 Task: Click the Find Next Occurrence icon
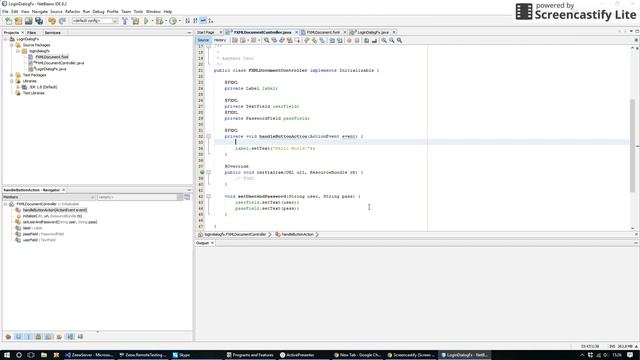282,40
